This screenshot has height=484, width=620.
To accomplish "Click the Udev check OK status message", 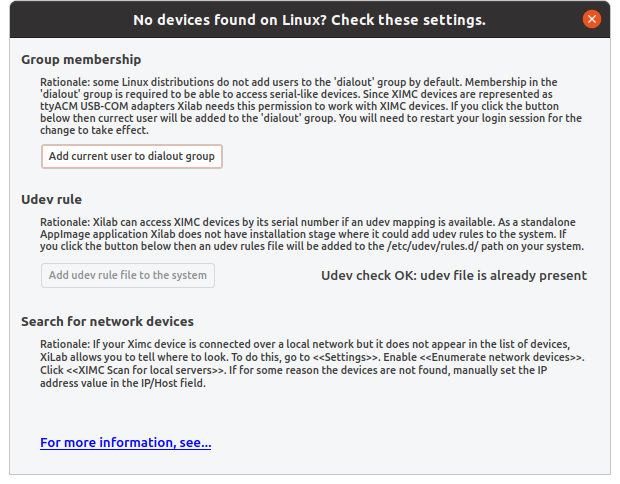I will click(454, 275).
